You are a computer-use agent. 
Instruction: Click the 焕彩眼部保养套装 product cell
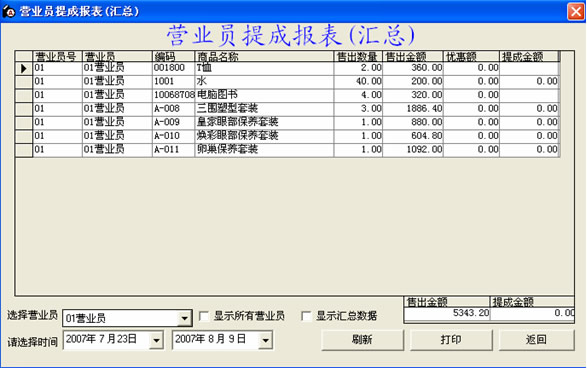pyautogui.click(x=264, y=136)
